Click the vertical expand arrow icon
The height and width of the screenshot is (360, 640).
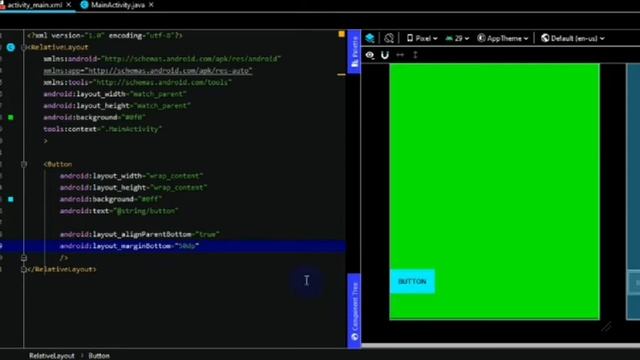[415, 55]
